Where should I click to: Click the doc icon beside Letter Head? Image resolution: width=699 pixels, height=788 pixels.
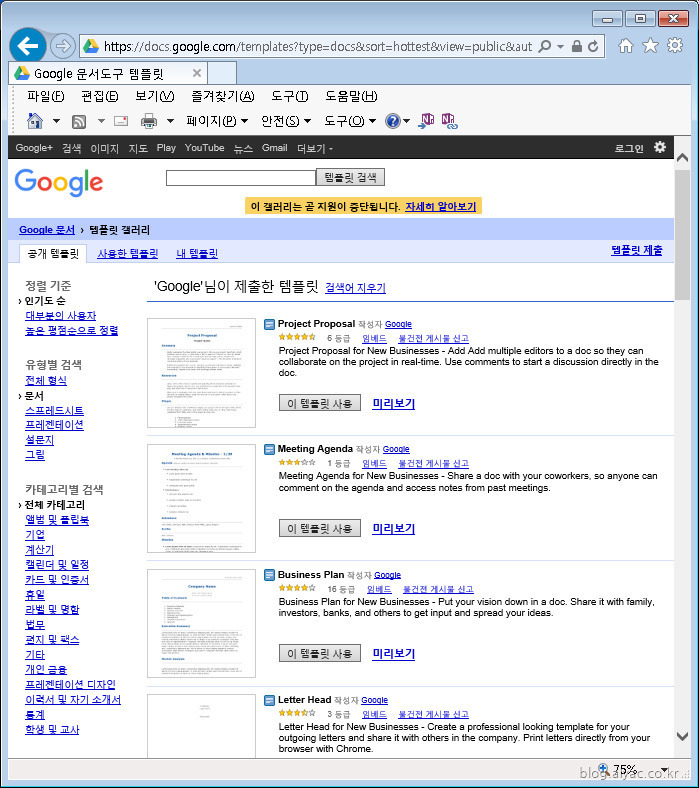click(269, 700)
